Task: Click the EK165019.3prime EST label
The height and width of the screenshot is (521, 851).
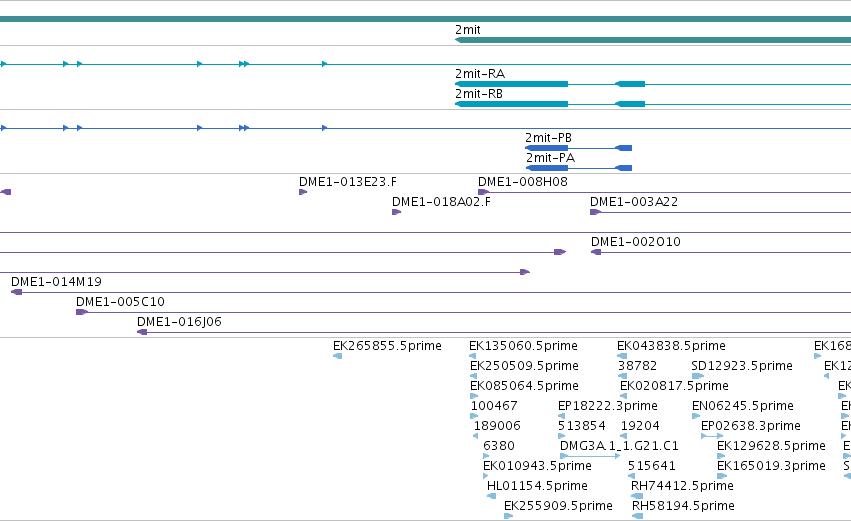Action: (771, 467)
